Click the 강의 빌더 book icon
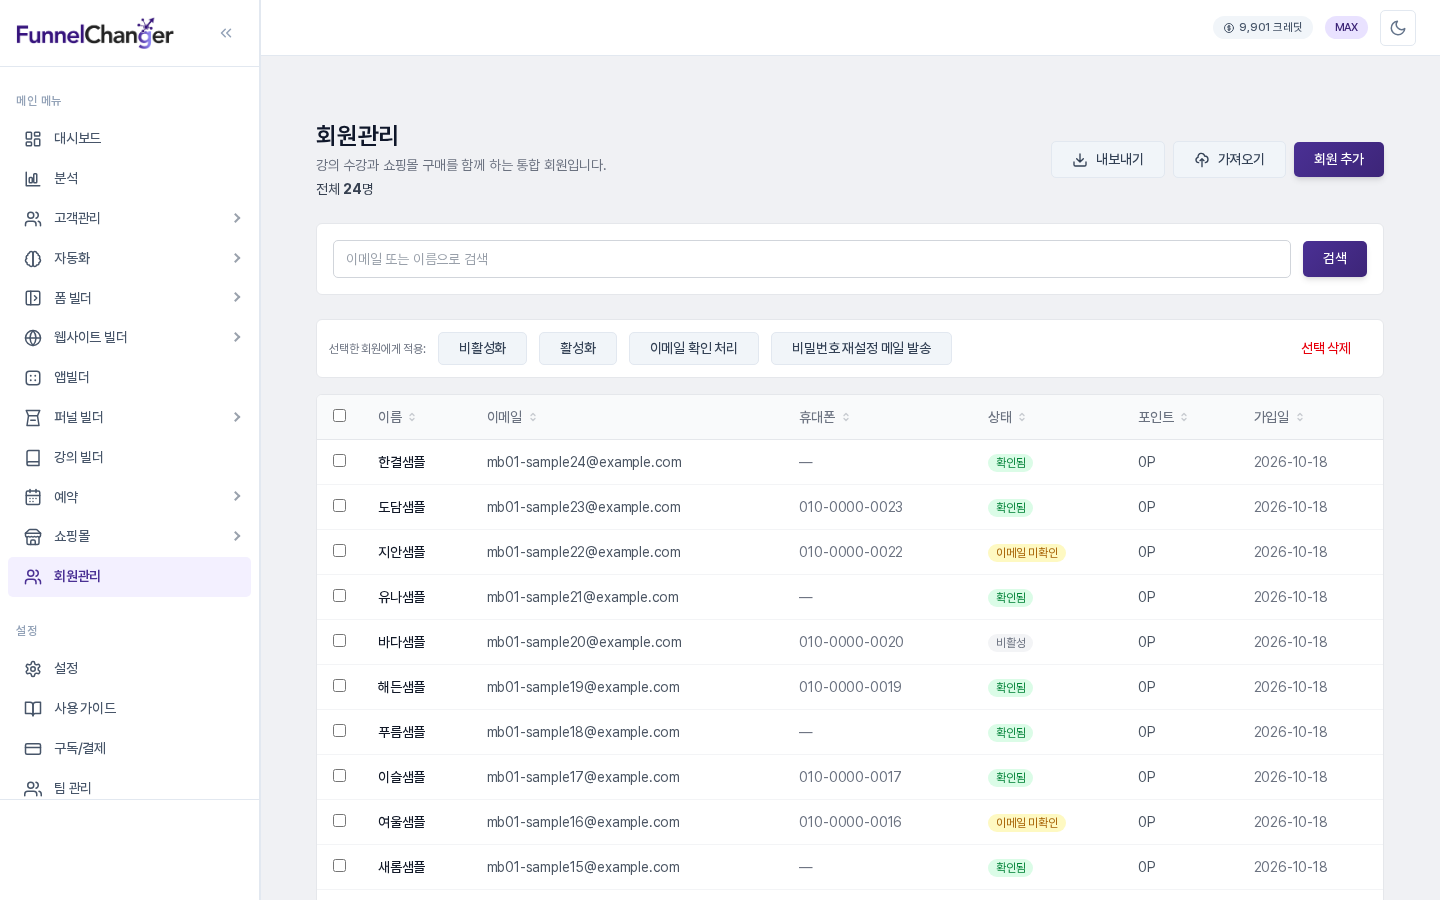1440x900 pixels. pos(33,458)
